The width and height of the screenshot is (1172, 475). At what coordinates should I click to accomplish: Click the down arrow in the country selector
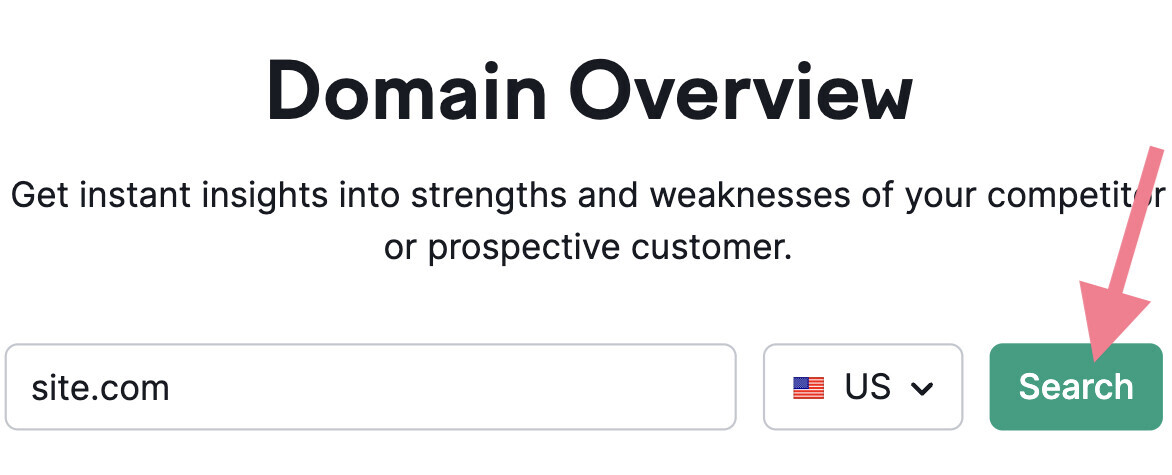tap(923, 388)
